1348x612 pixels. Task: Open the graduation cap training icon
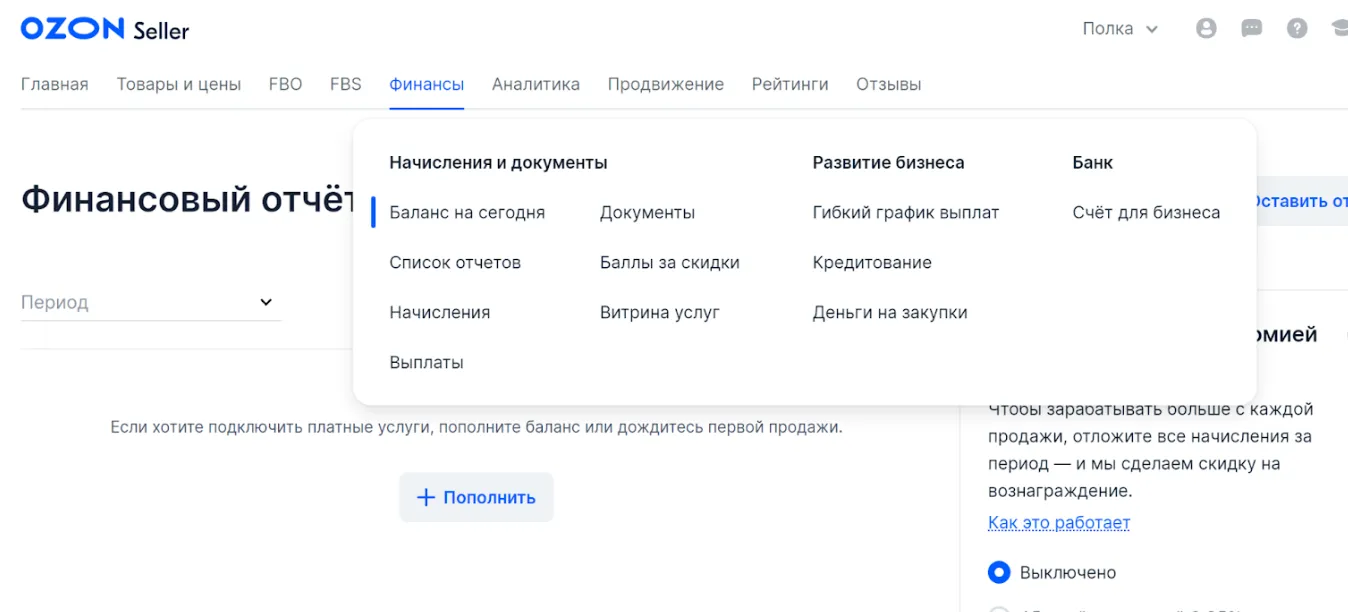coord(1339,29)
